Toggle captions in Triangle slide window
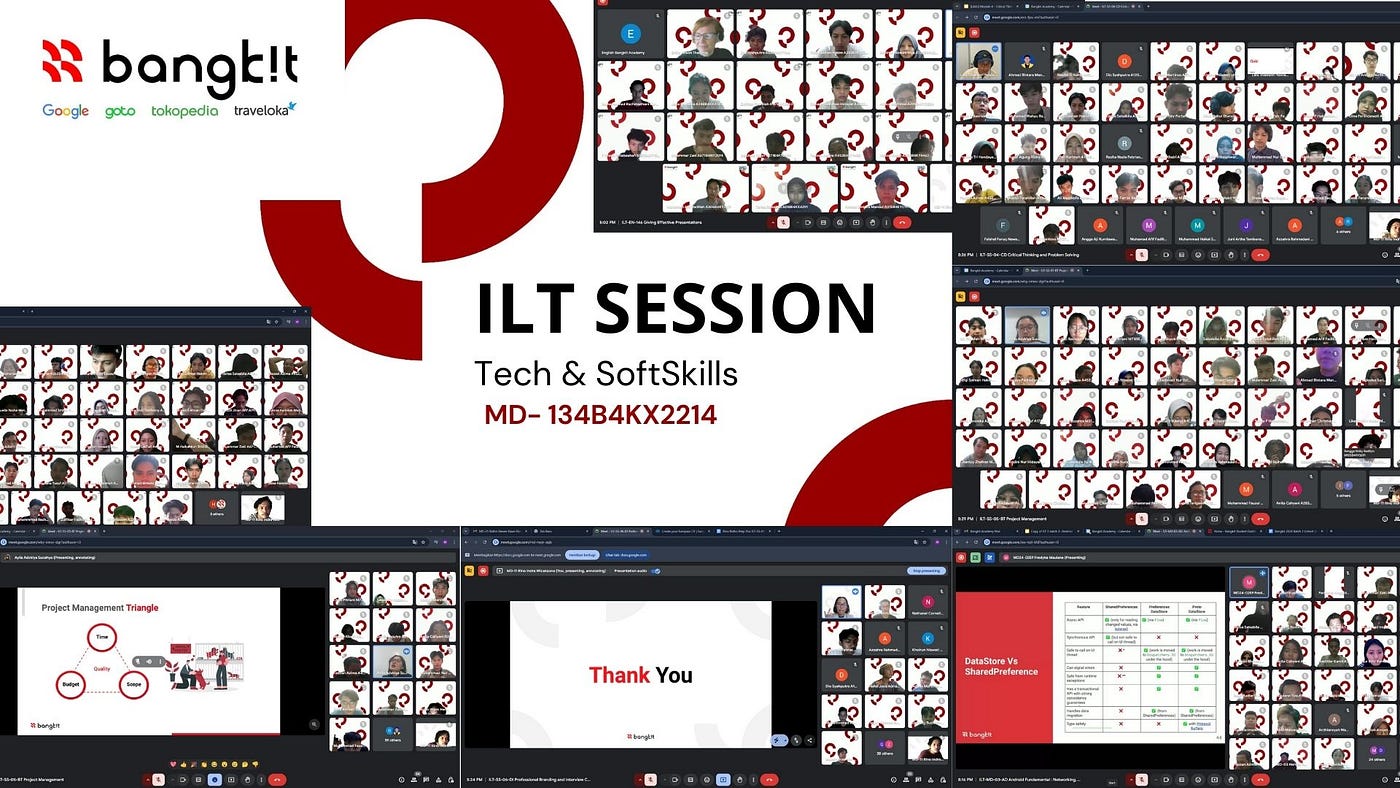The image size is (1400, 788). [198, 779]
